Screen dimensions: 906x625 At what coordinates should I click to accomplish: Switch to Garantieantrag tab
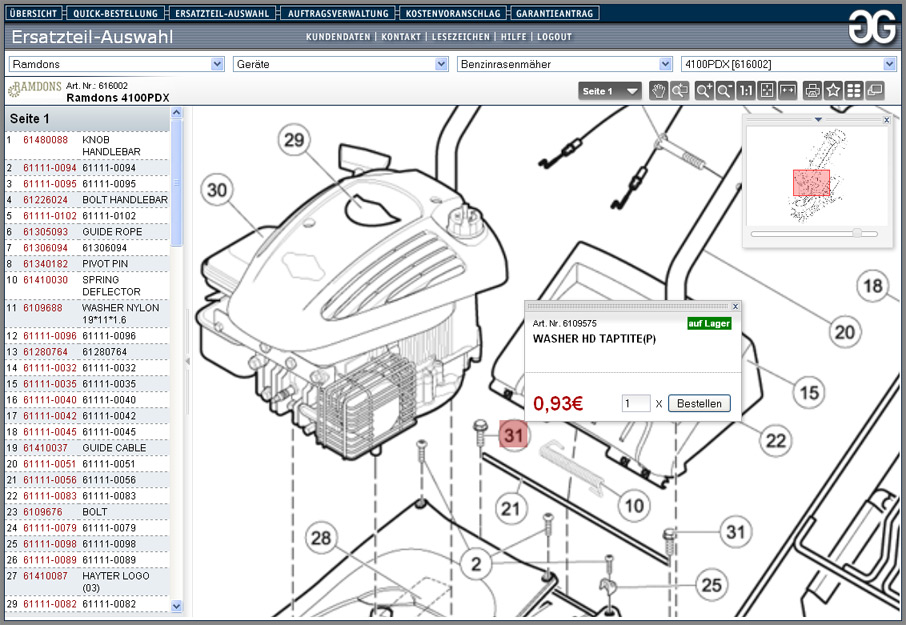pos(555,13)
